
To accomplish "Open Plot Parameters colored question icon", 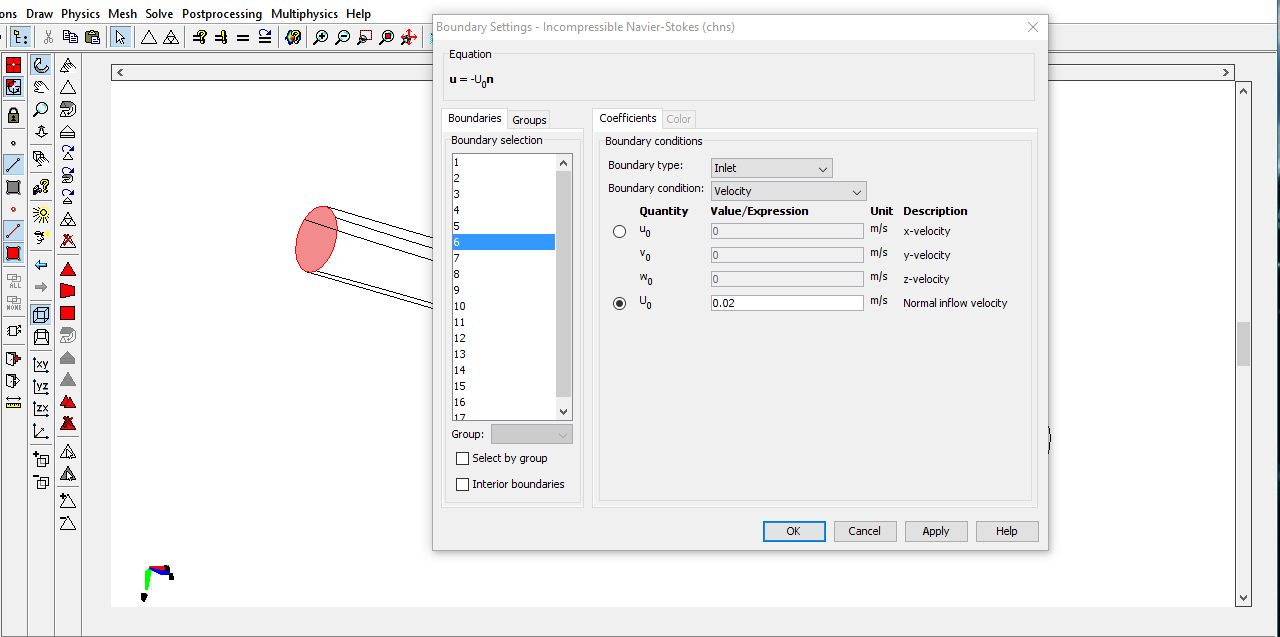I will click(293, 37).
